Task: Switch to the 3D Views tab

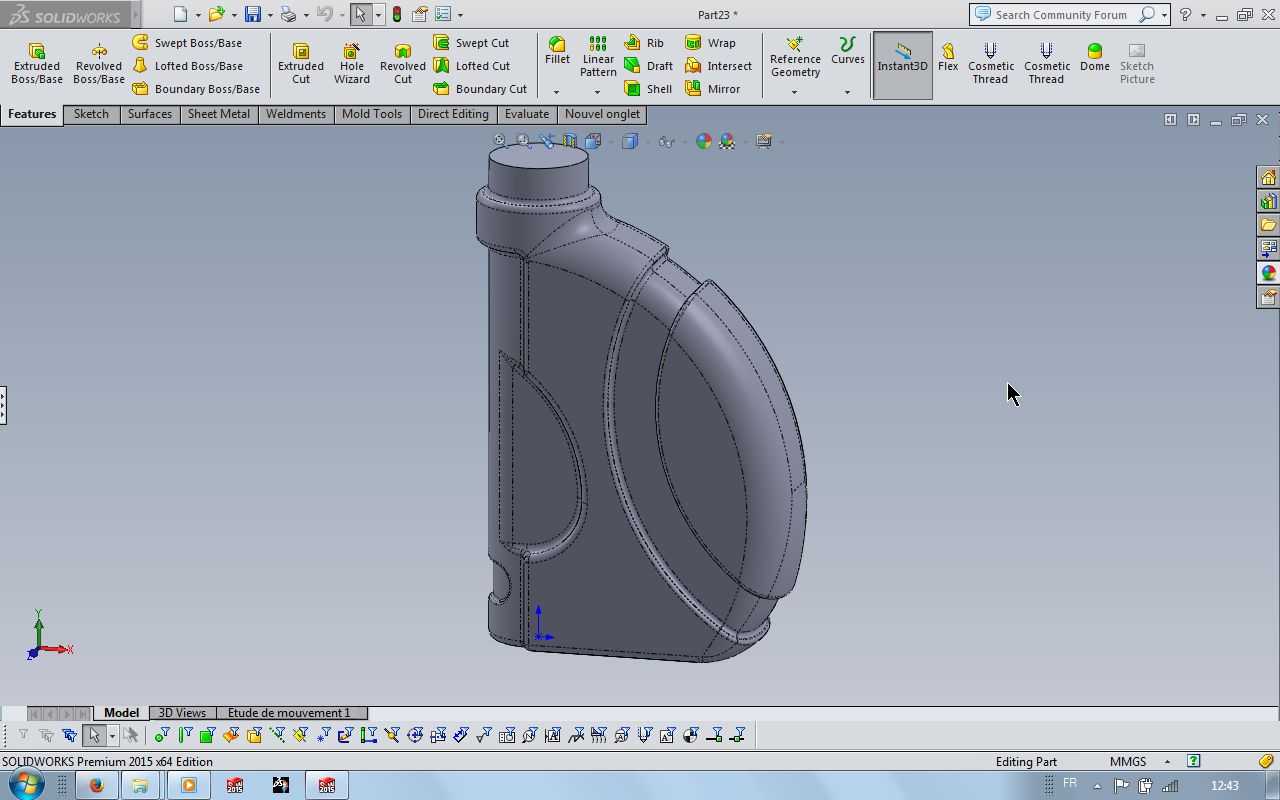Action: (182, 713)
